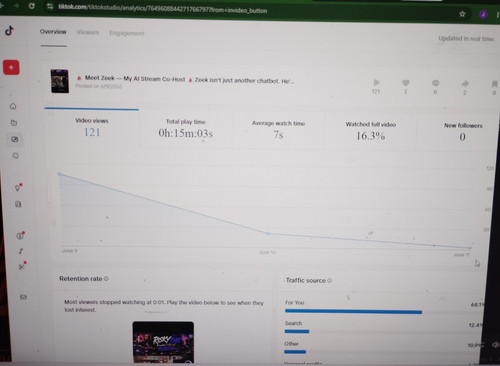Open Comments via the speech bubble sidebar icon
This screenshot has width=500, height=366.
tap(16, 156)
